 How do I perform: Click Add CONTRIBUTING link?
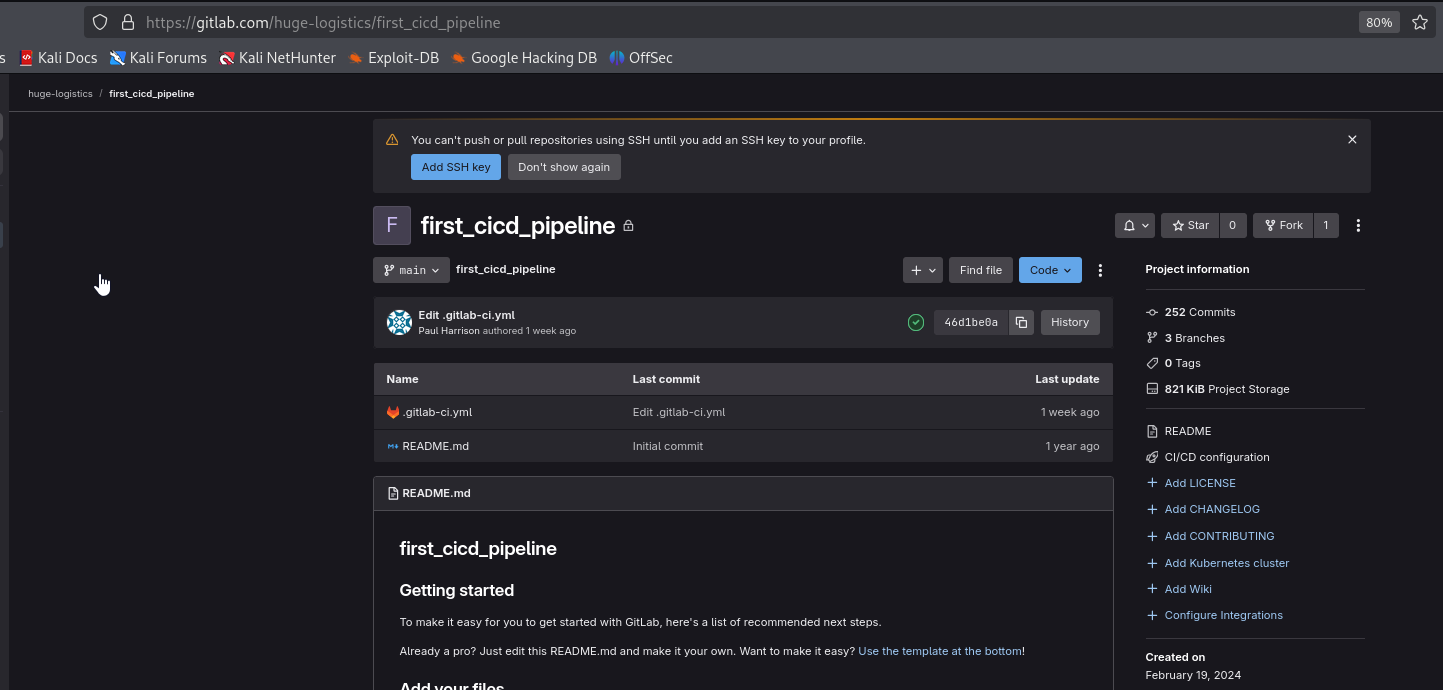pos(1220,536)
